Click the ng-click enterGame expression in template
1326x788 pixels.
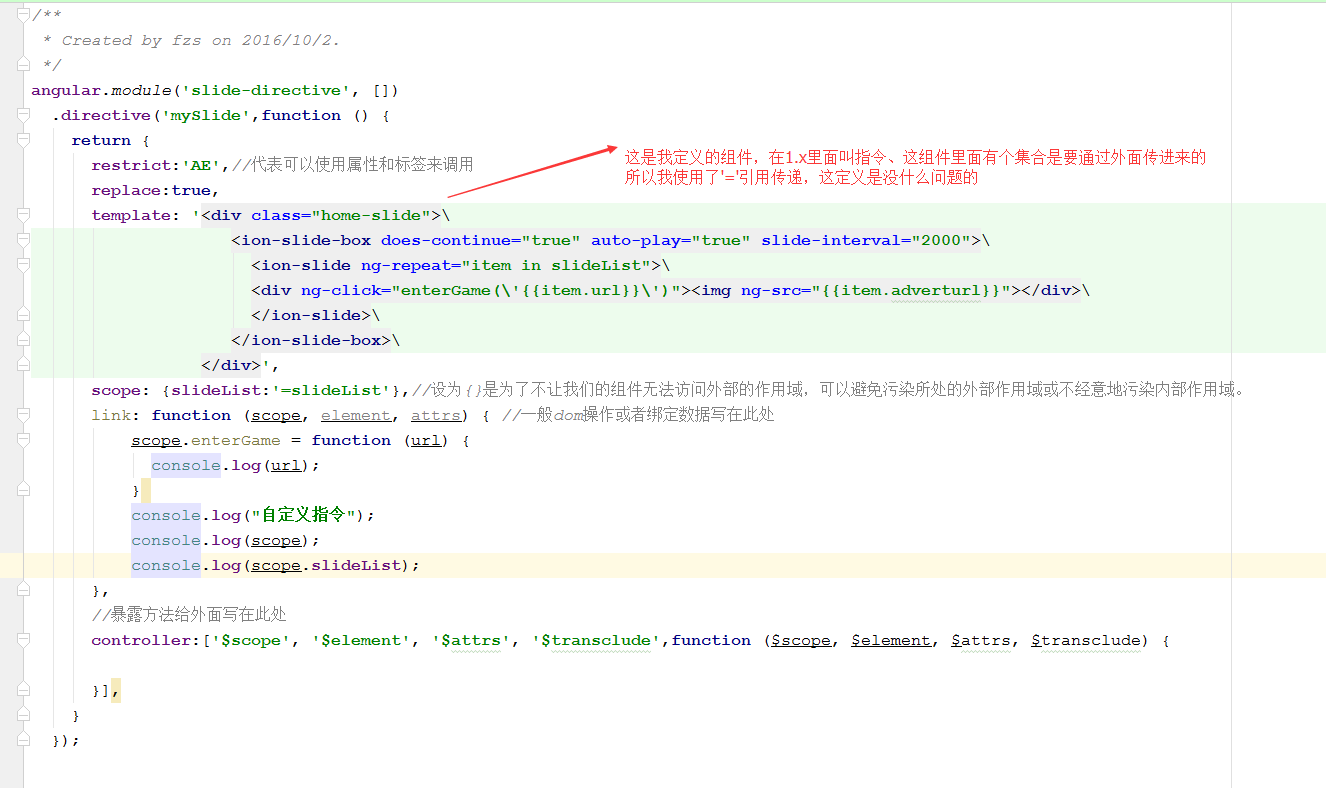[535, 290]
